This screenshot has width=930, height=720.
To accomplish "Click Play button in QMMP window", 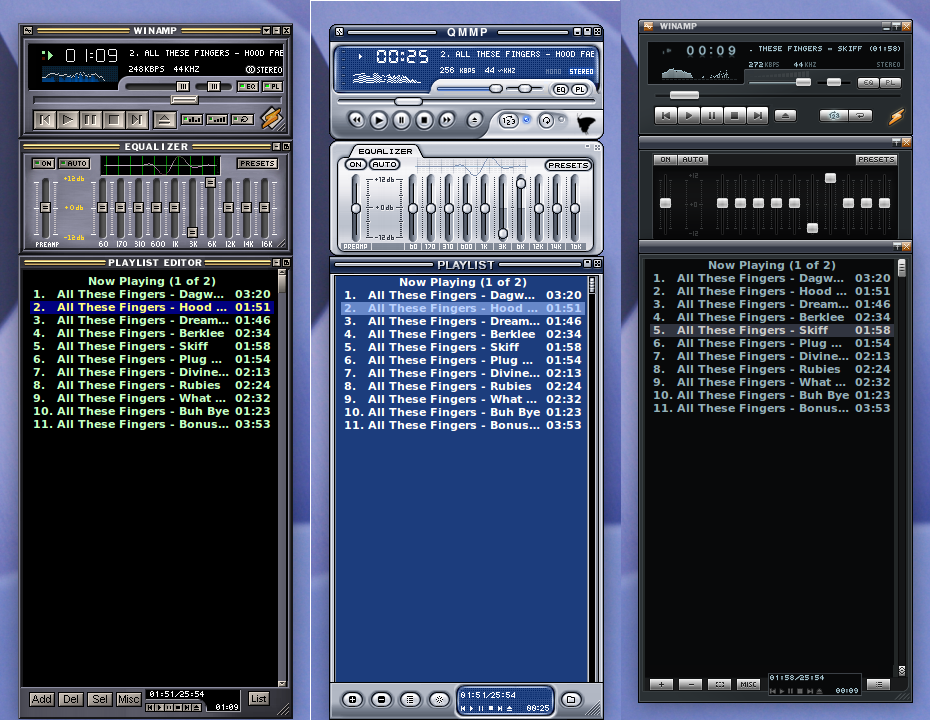I will [x=378, y=120].
